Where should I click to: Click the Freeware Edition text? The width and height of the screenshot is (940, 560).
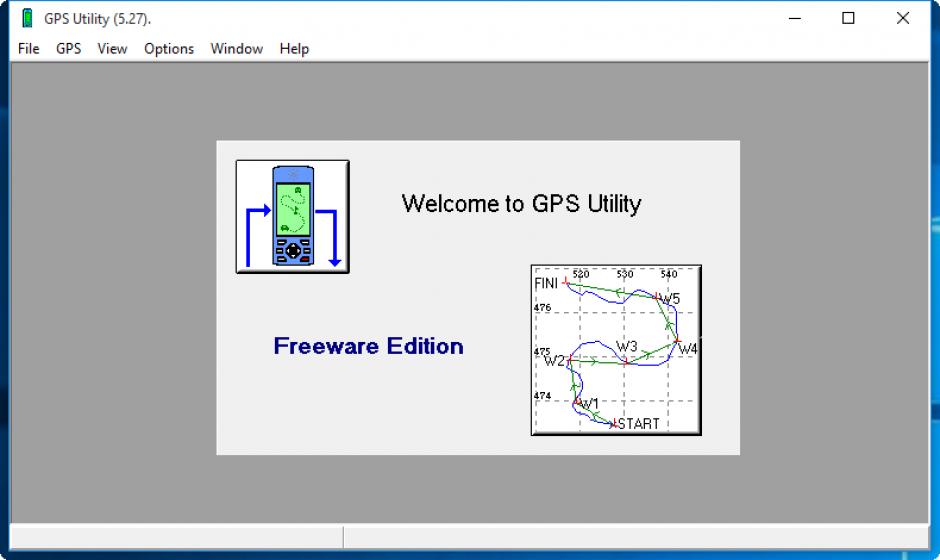[x=368, y=346]
